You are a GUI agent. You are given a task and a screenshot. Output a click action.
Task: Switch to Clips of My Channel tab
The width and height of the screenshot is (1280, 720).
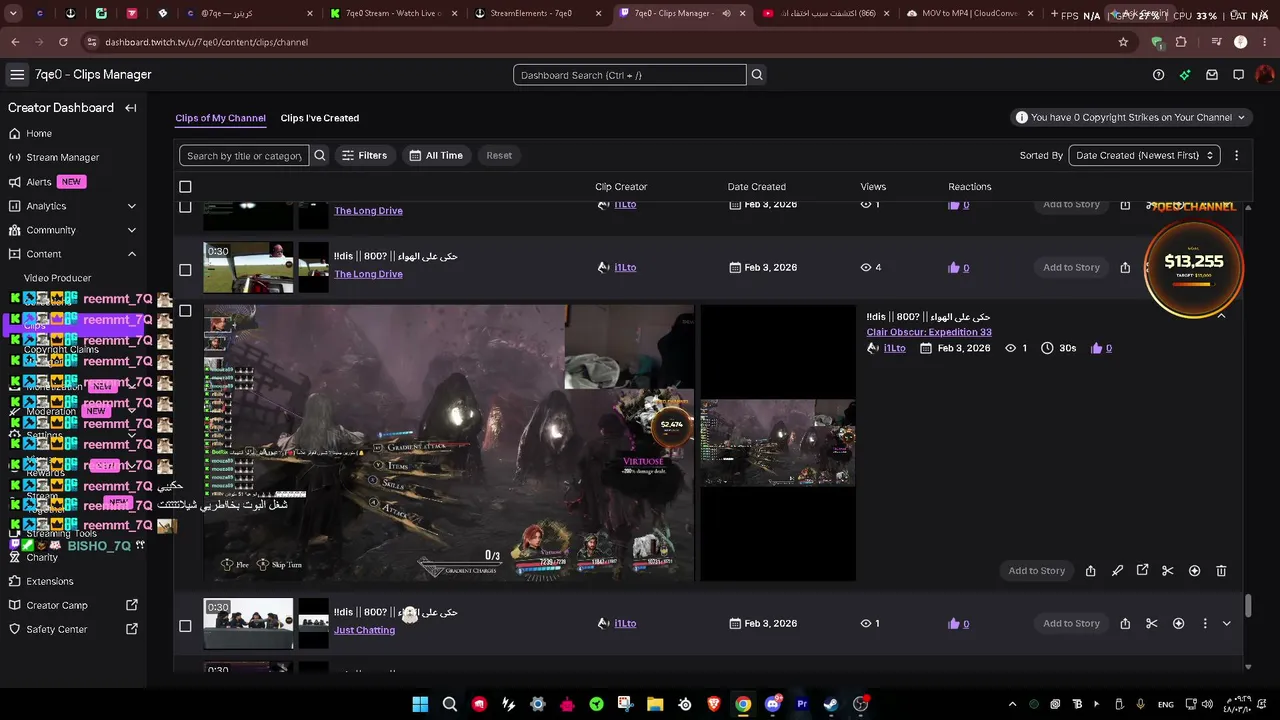tap(220, 118)
